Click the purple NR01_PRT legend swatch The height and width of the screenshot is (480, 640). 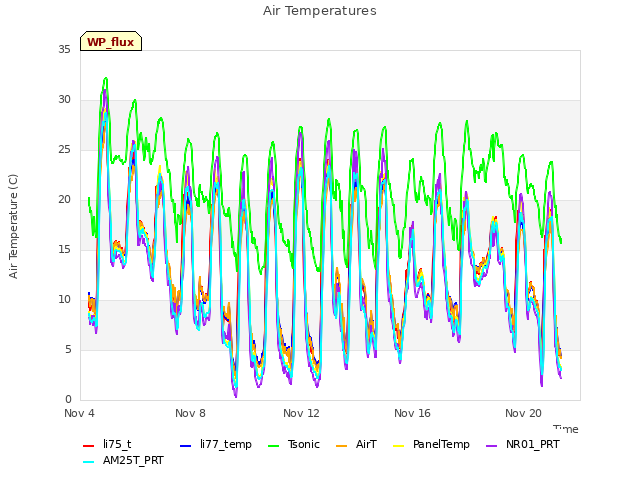coord(491,446)
